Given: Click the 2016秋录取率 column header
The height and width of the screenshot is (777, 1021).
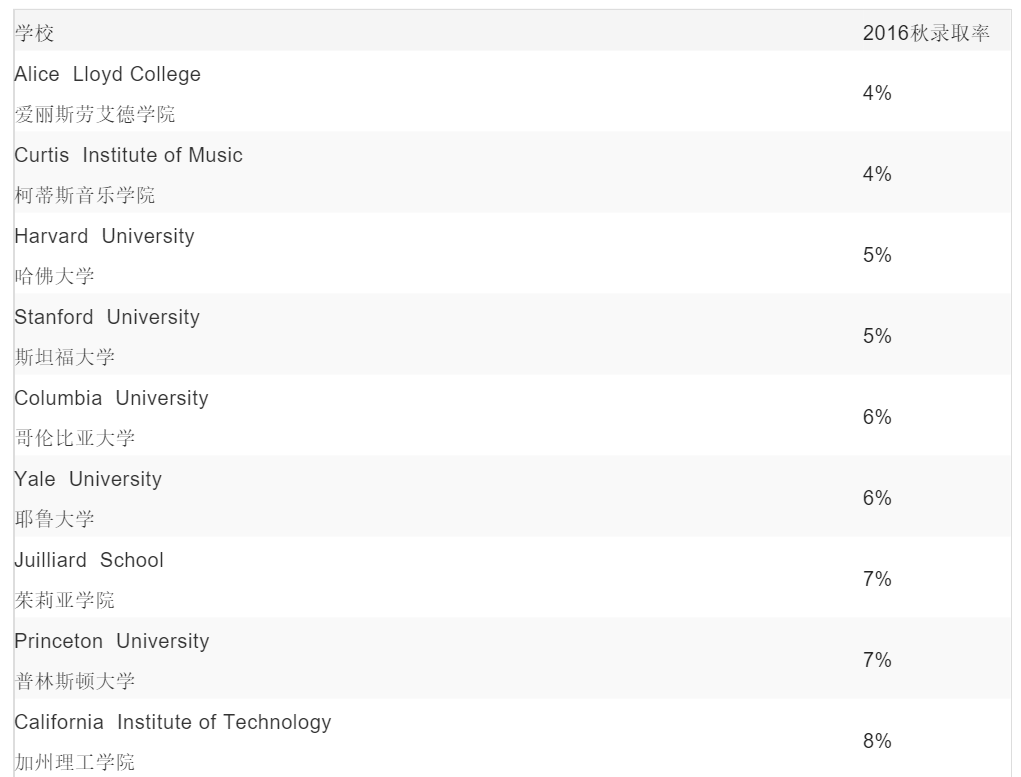Looking at the screenshot, I should [x=926, y=34].
